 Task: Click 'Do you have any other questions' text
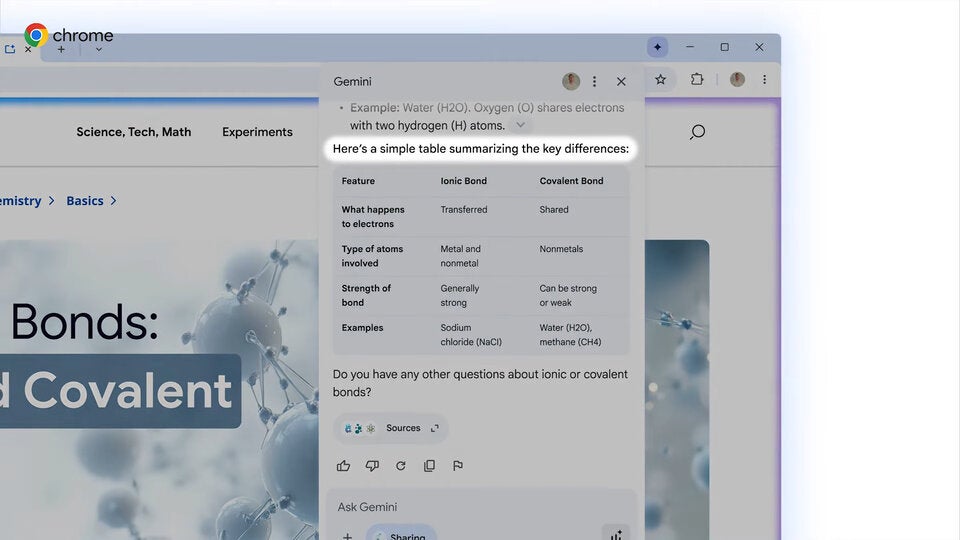tap(480, 383)
